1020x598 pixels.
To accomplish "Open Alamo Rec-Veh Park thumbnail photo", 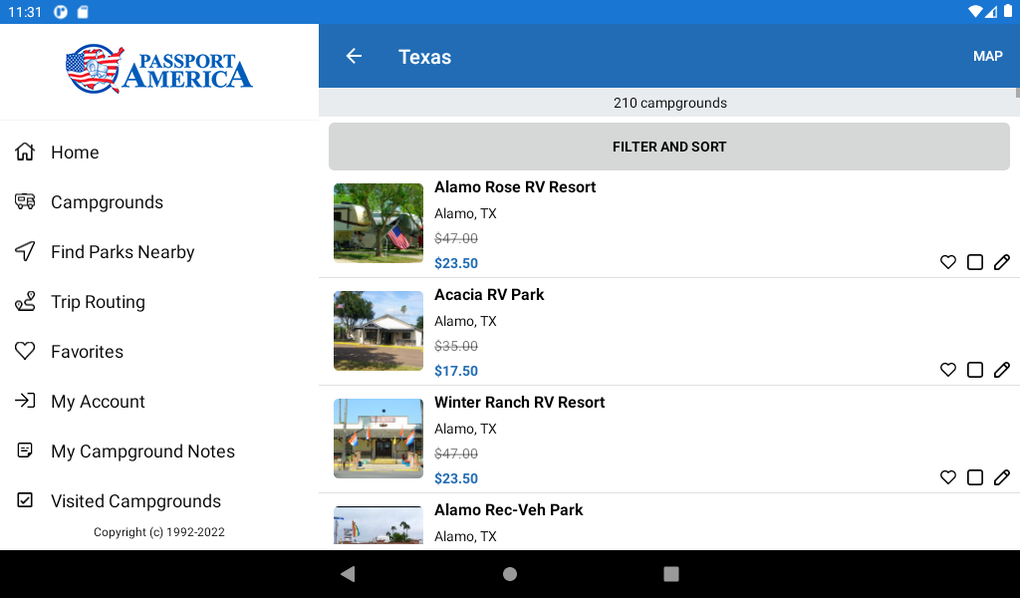I will tap(378, 525).
